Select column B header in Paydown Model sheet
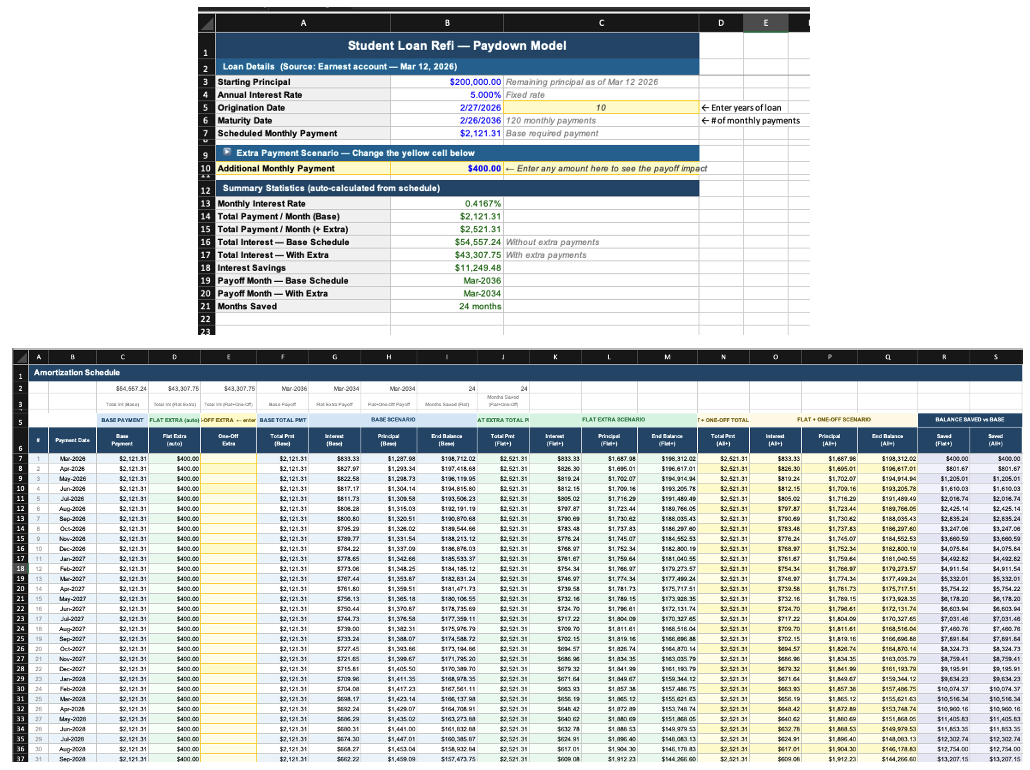1030x770 pixels. pyautogui.click(x=447, y=23)
